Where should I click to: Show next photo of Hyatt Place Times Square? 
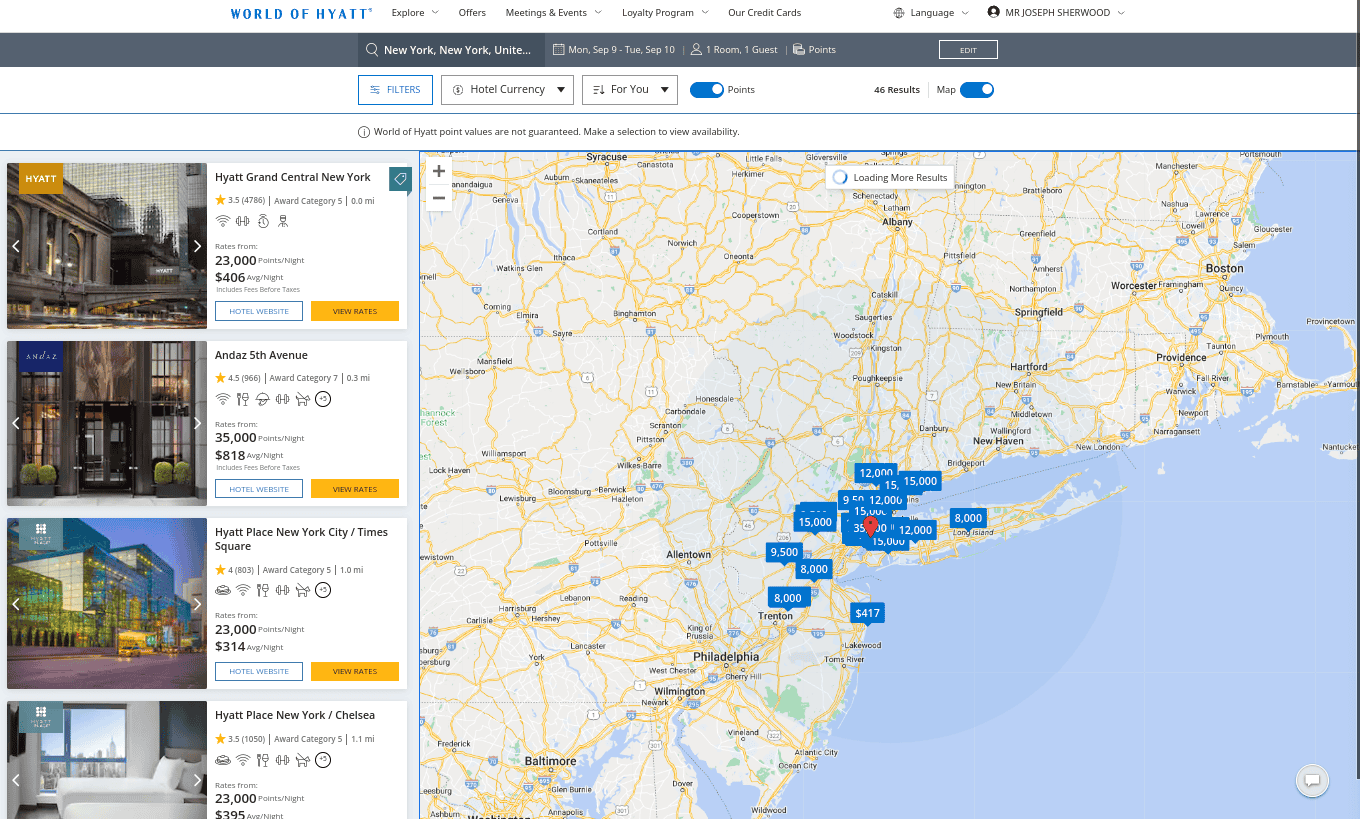pyautogui.click(x=197, y=604)
